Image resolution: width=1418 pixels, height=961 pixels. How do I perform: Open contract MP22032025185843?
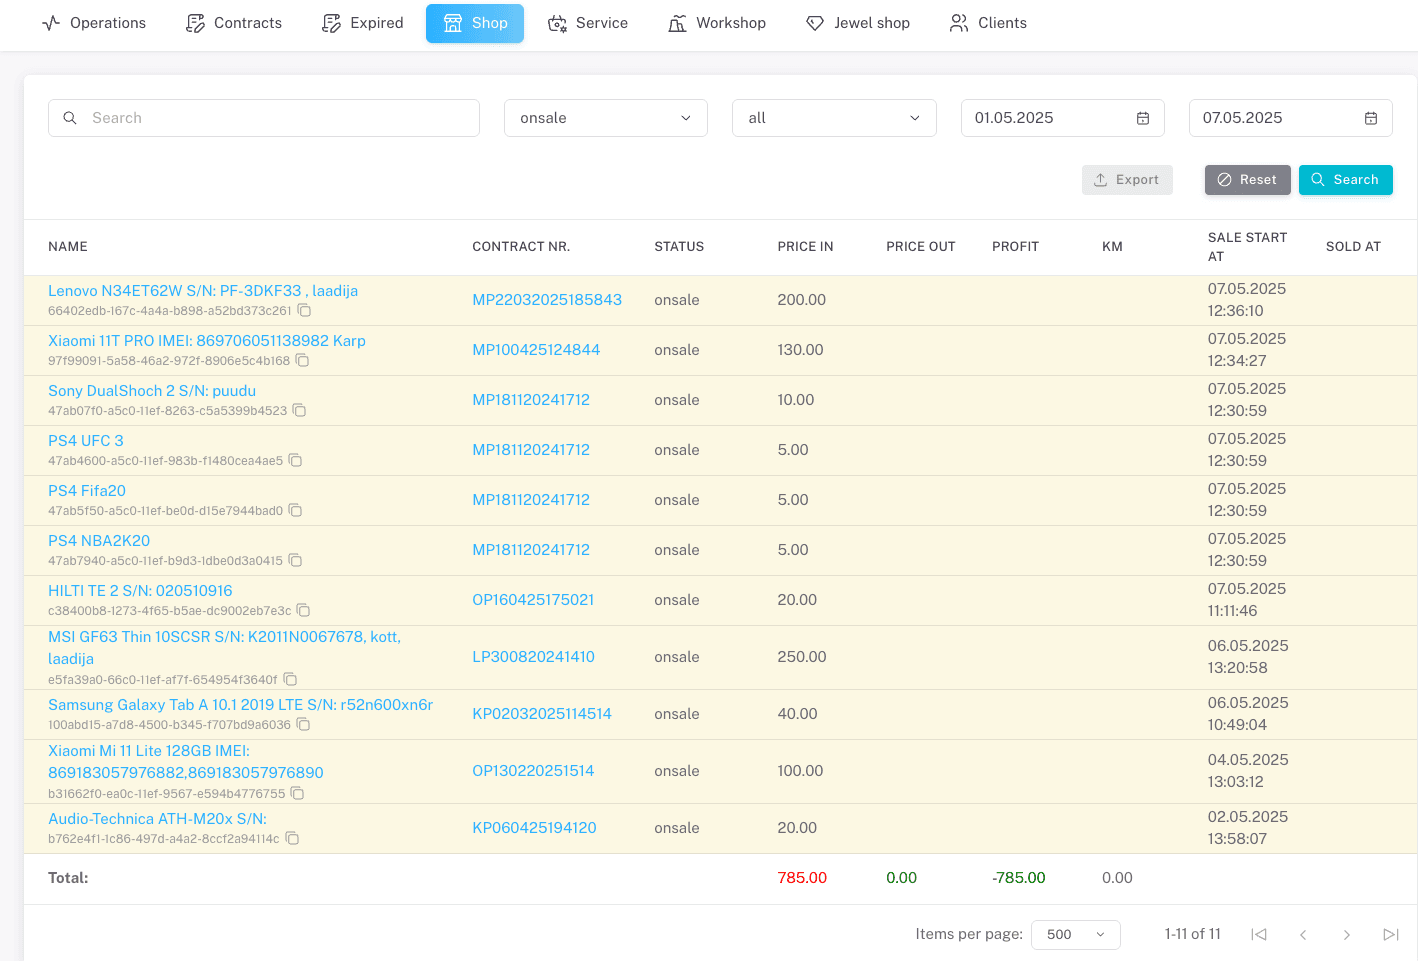click(x=546, y=299)
